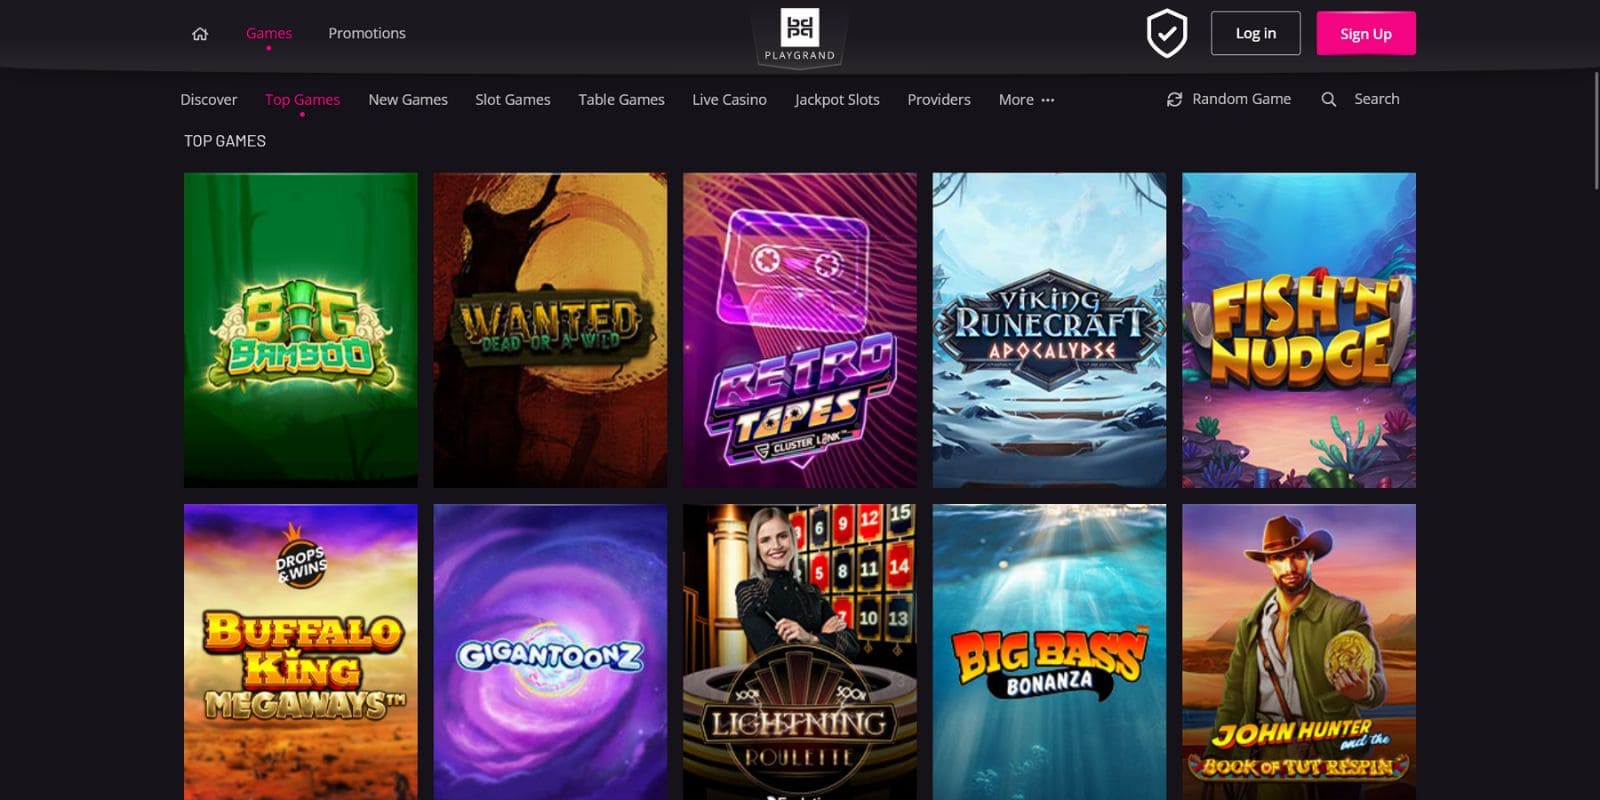Screen dimensions: 1600x800
Task: Open the Games menu item
Action: pyautogui.click(x=269, y=33)
